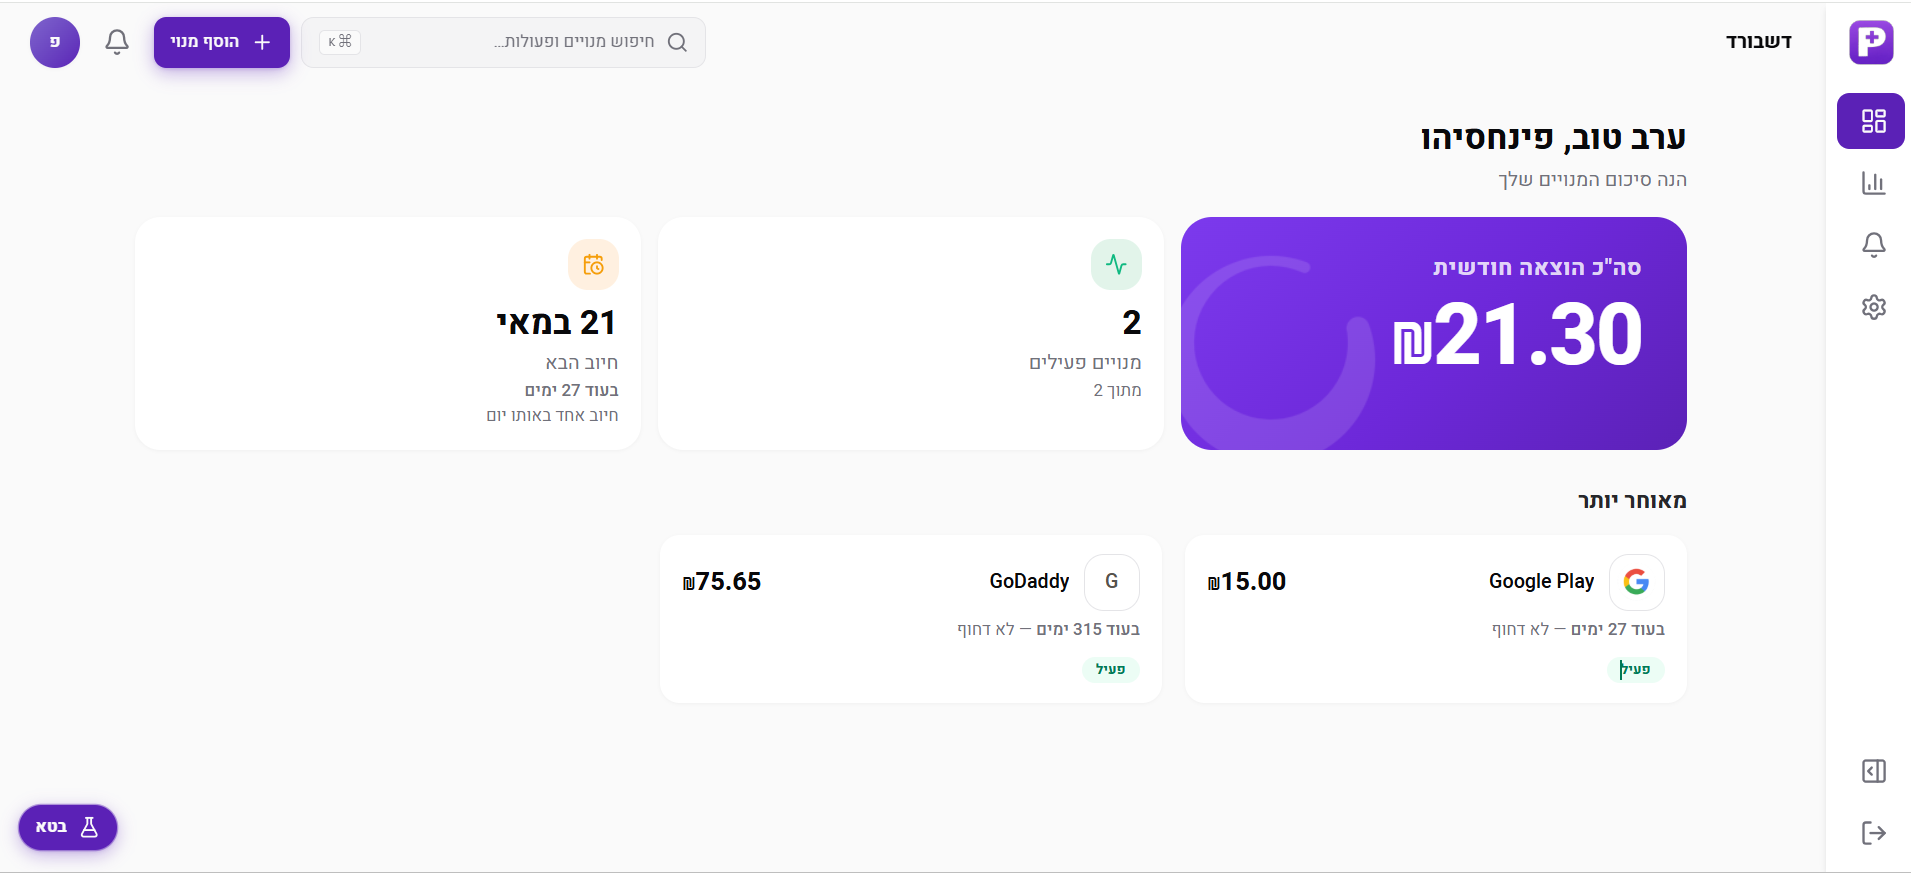Viewport: 1911px width, 873px height.
Task: Open notifications via the sidebar bell icon
Action: pos(1874,245)
